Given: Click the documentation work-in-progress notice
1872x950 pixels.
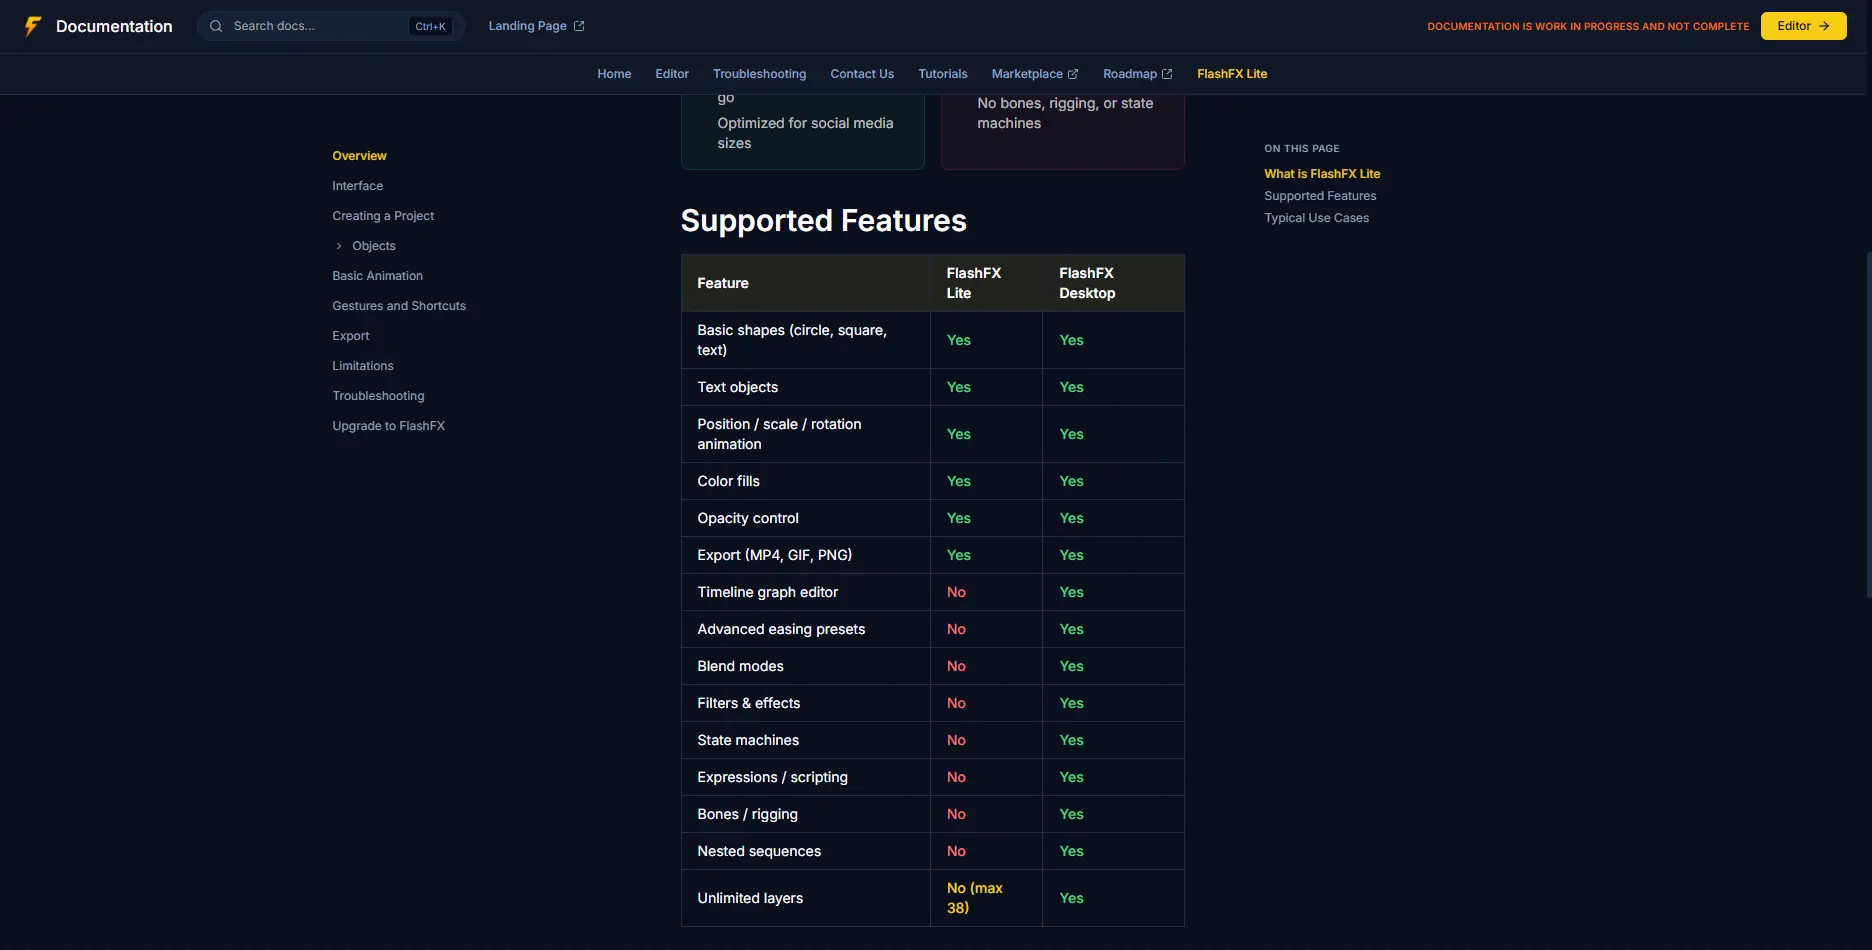Looking at the screenshot, I should (x=1588, y=26).
